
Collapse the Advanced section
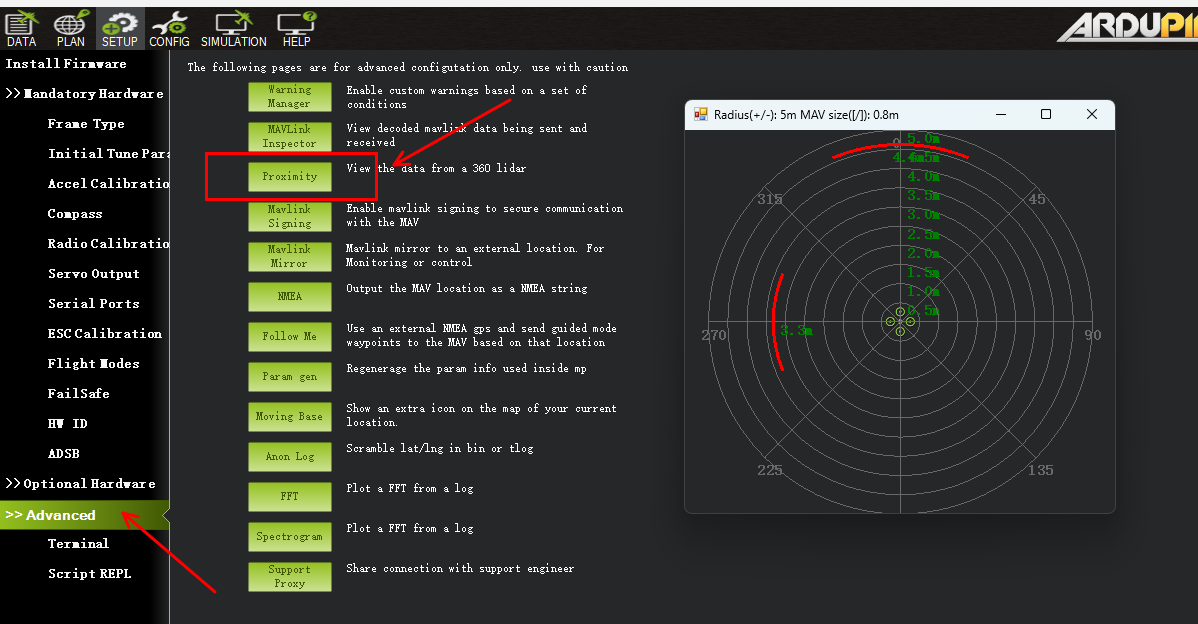coord(52,515)
